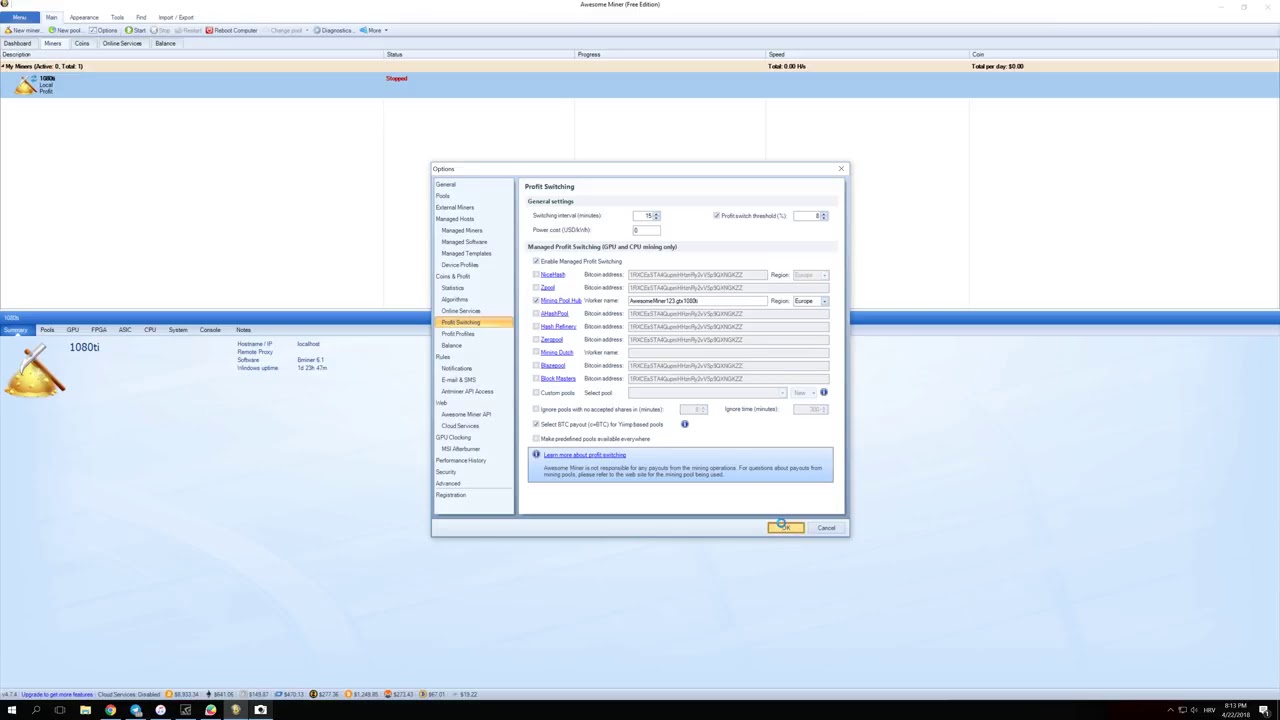Screen dimensions: 1280x720
Task: Enable the Zpool checkbox
Action: pyautogui.click(x=536, y=288)
